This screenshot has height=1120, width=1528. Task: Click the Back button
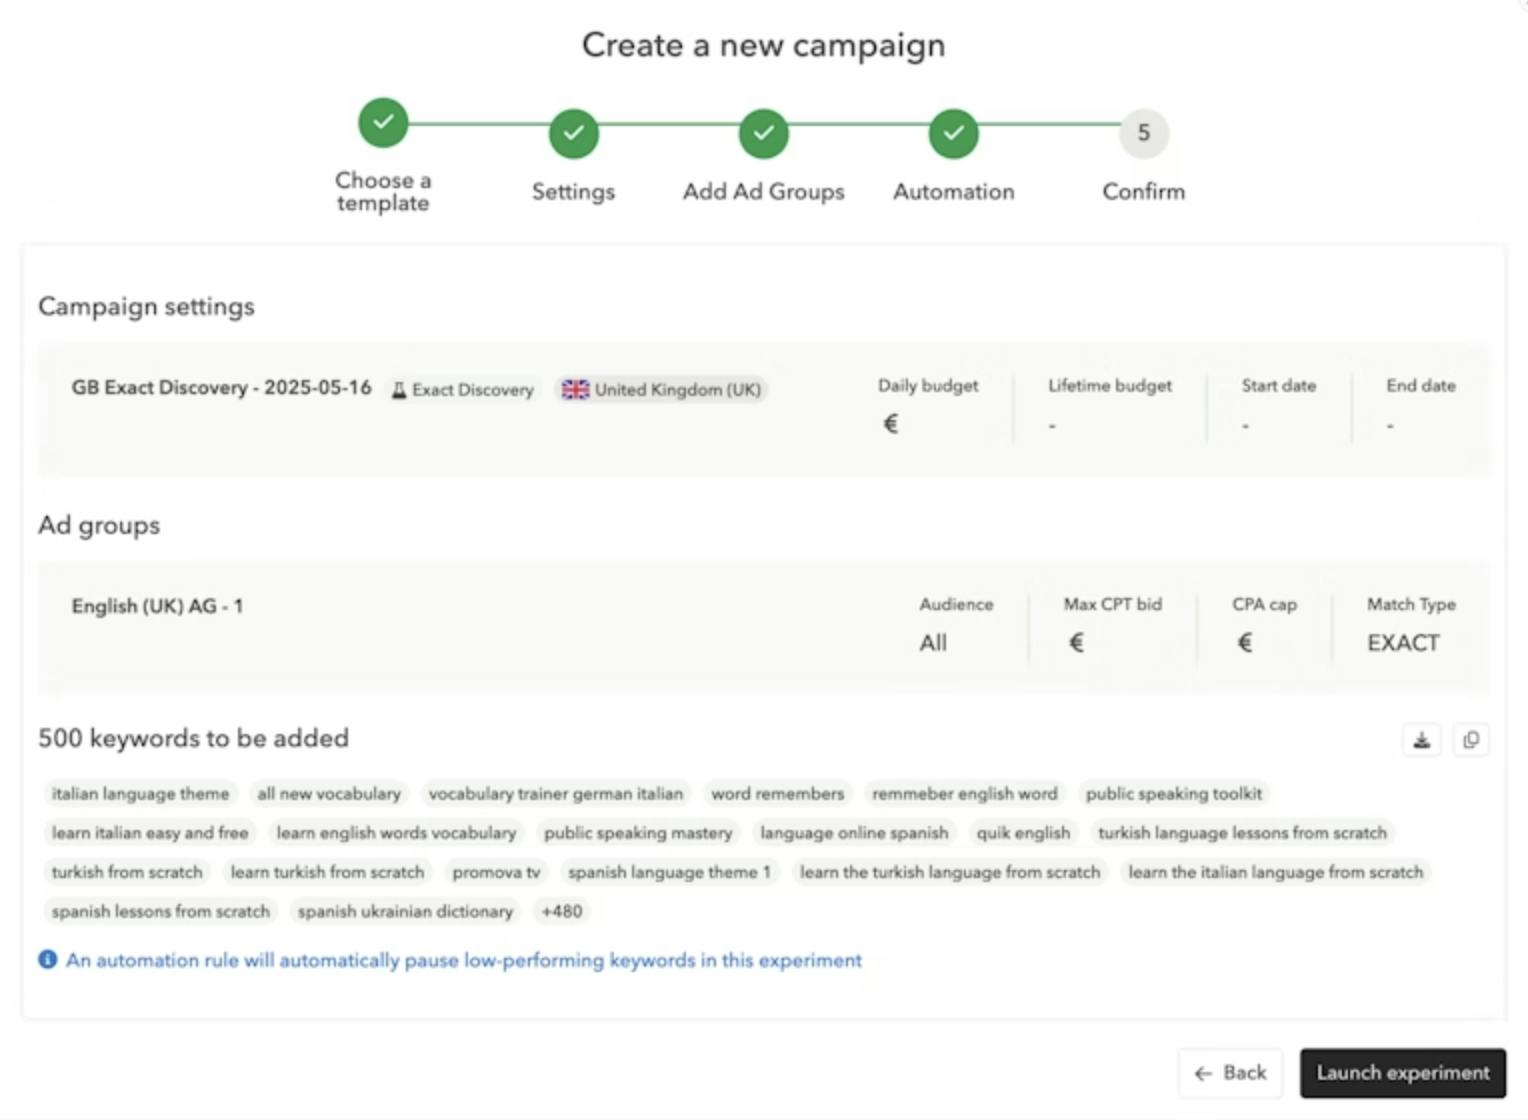coord(1230,1072)
